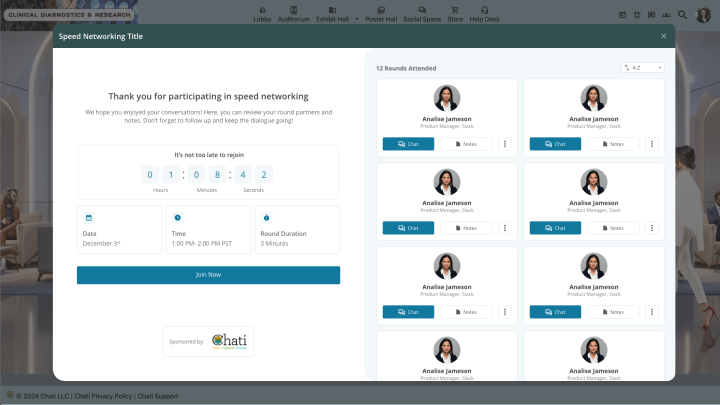Click the '1:00 PM- 2:00 PM PST' time value
The height and width of the screenshot is (405, 720).
pyautogui.click(x=202, y=243)
